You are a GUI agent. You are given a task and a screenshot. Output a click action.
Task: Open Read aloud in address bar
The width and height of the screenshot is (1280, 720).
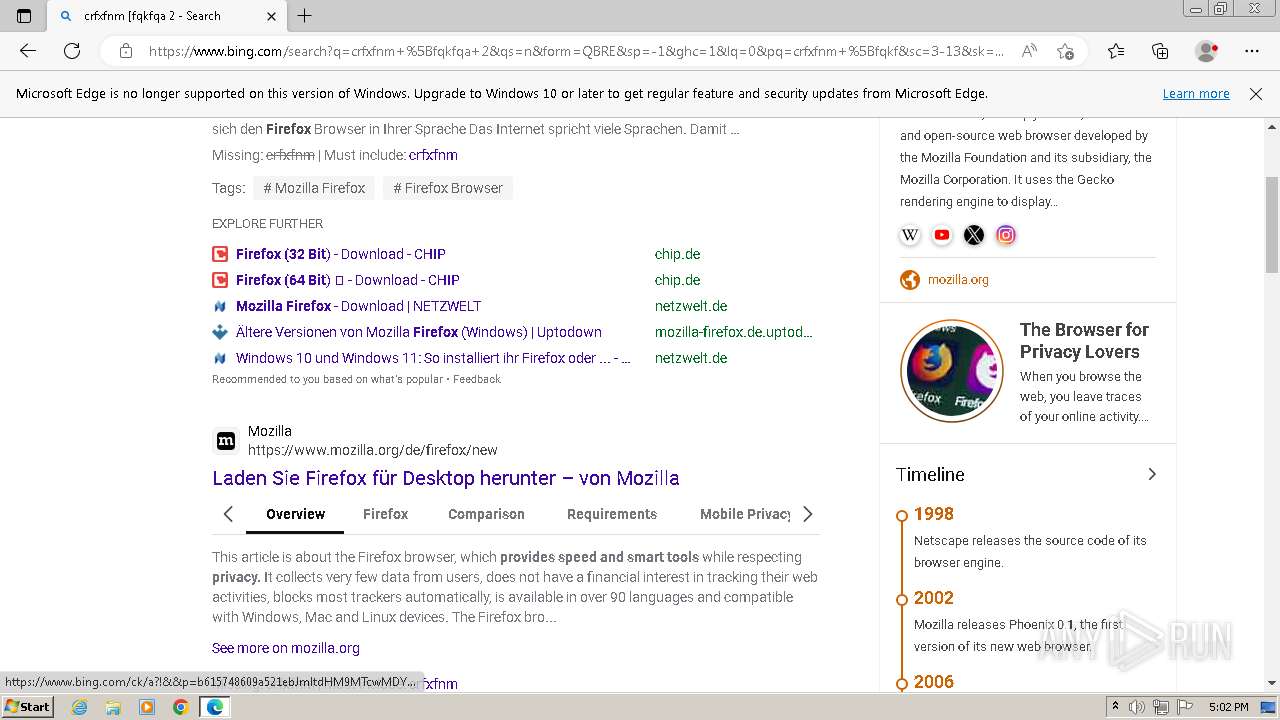(x=1029, y=51)
